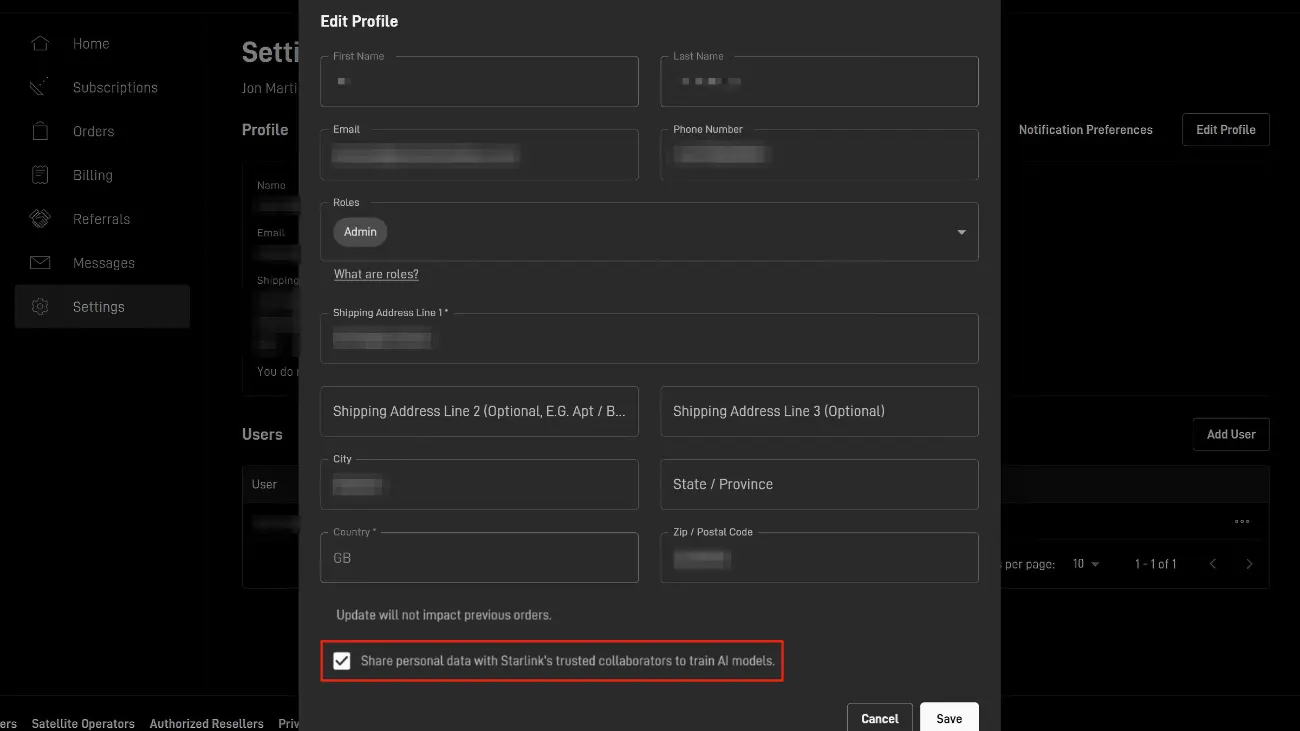The image size is (1300, 731).
Task: Select the Billing receipt icon
Action: pos(40,175)
